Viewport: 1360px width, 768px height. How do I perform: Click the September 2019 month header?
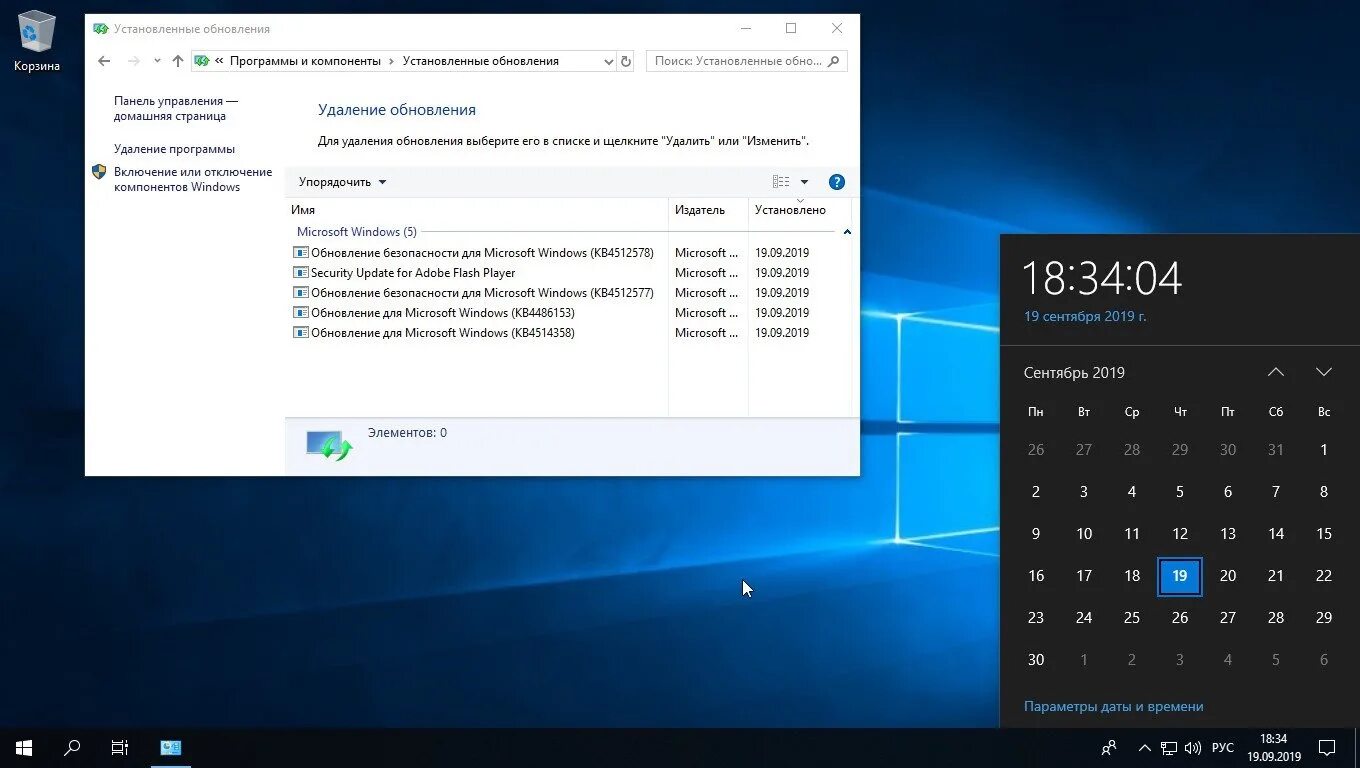[1074, 372]
